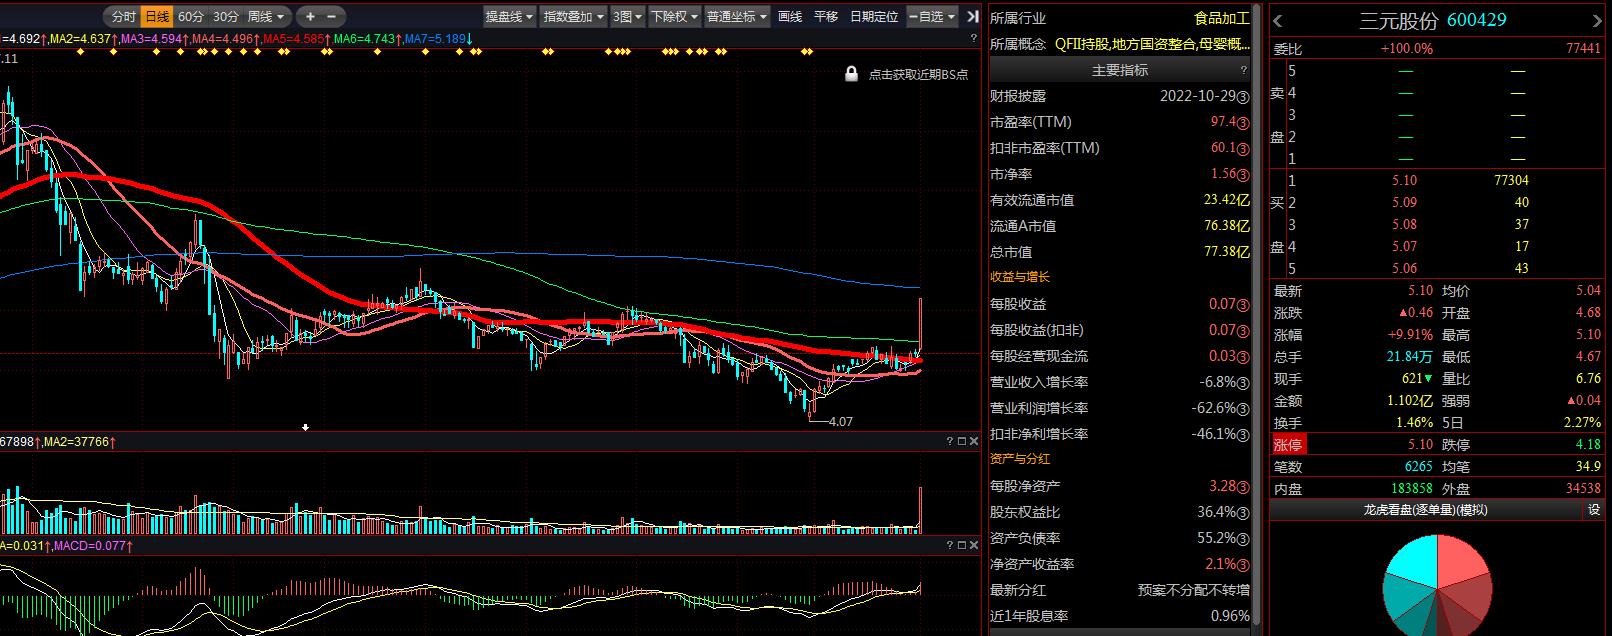Switch to 分时 intraday chart
This screenshot has height=636, width=1612.
123,16
